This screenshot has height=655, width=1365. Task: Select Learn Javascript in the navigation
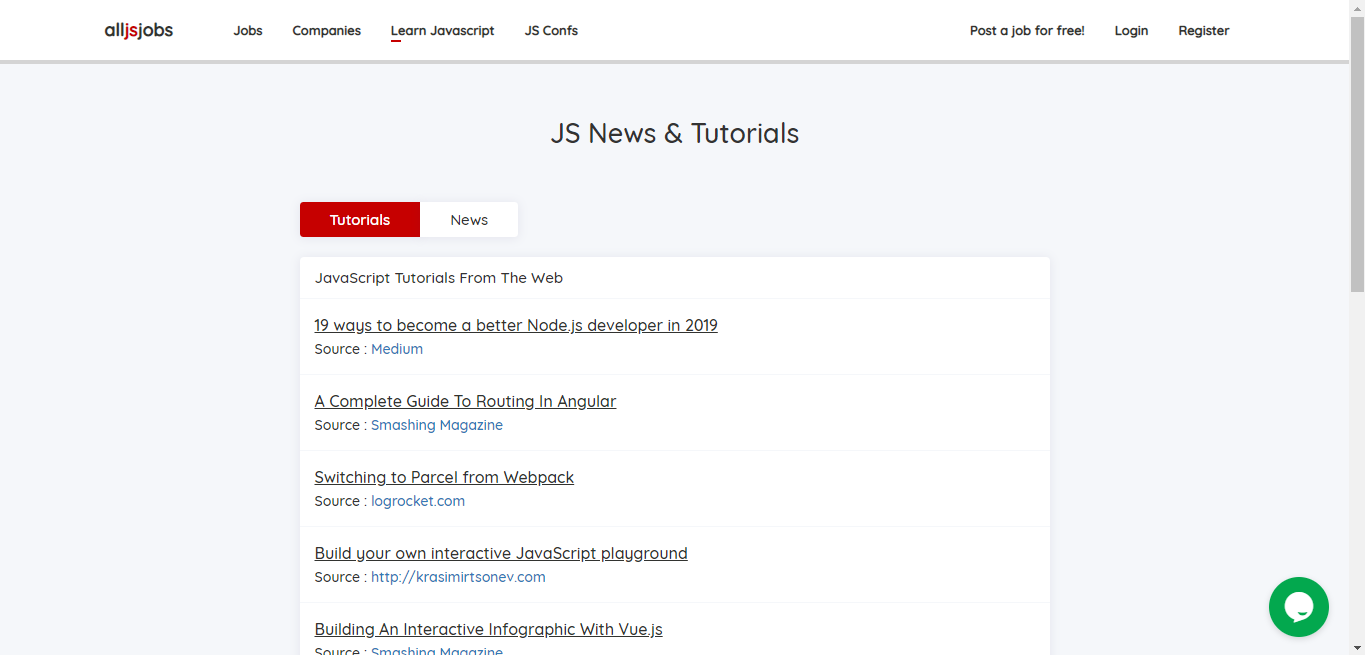(442, 31)
